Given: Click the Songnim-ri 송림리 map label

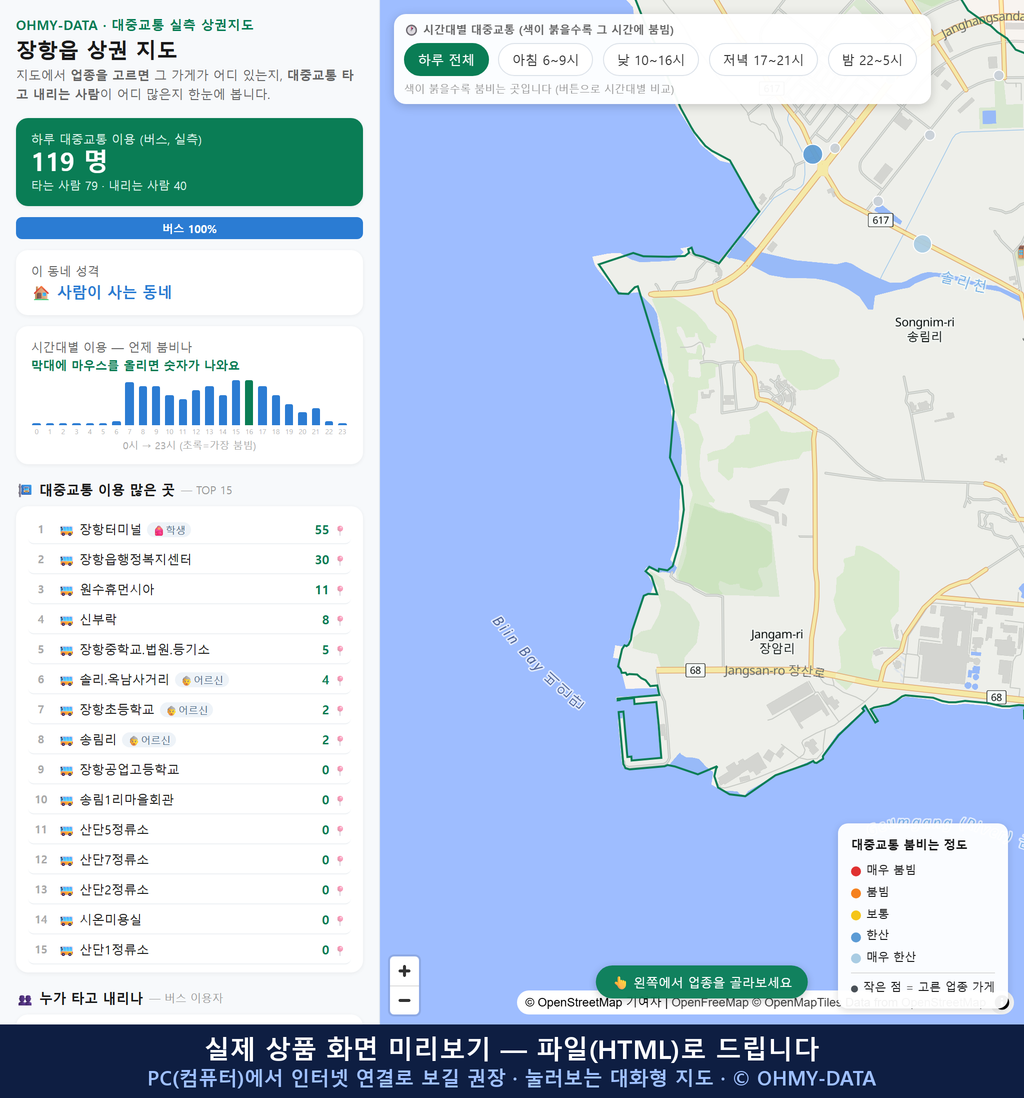Looking at the screenshot, I should pyautogui.click(x=925, y=329).
